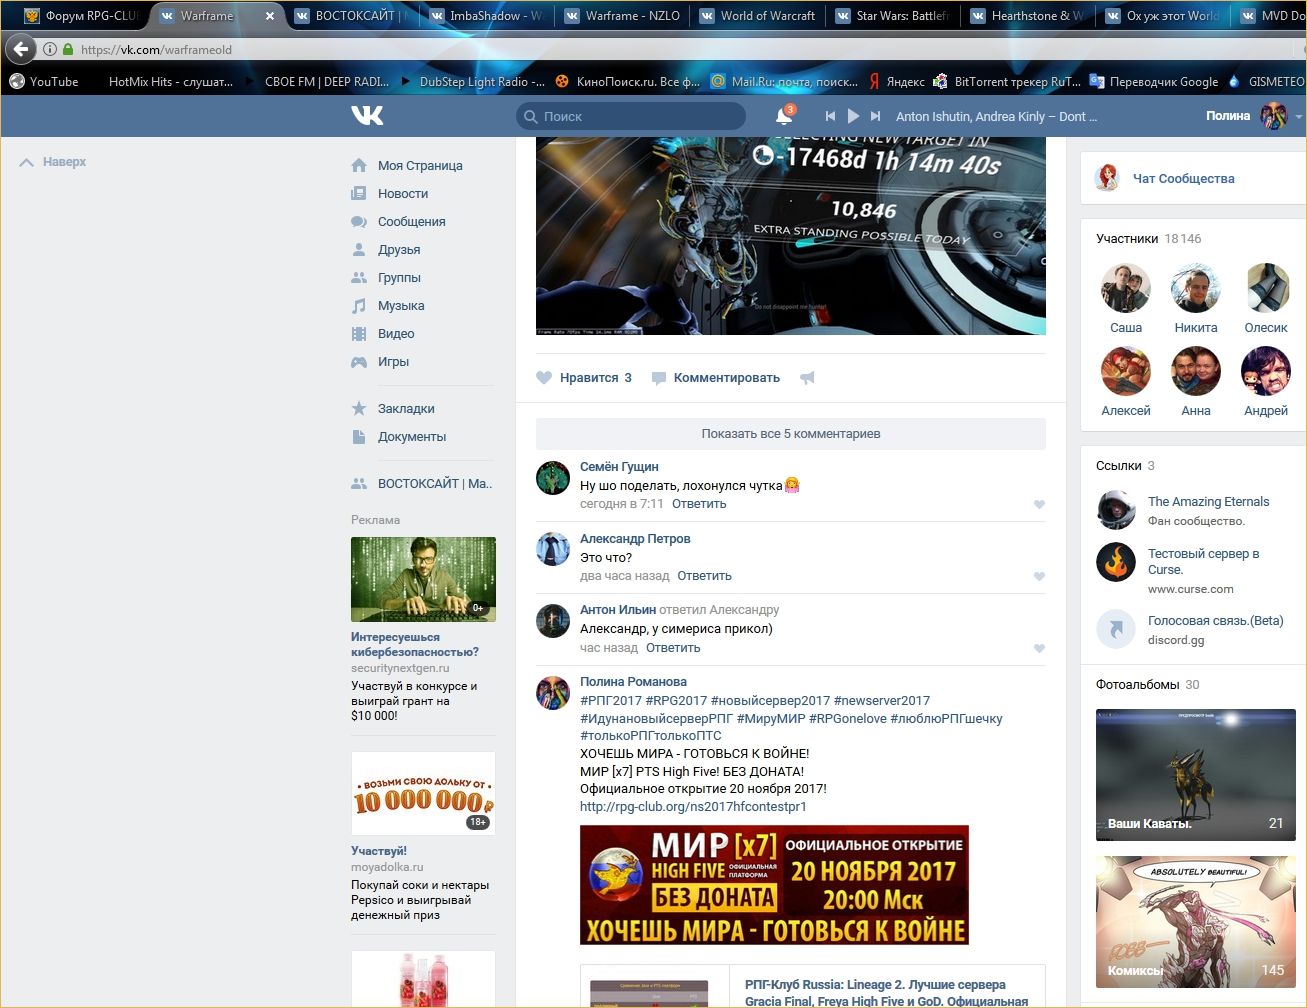
Task: Like Александр Петров's comment heart
Action: (x=1039, y=577)
